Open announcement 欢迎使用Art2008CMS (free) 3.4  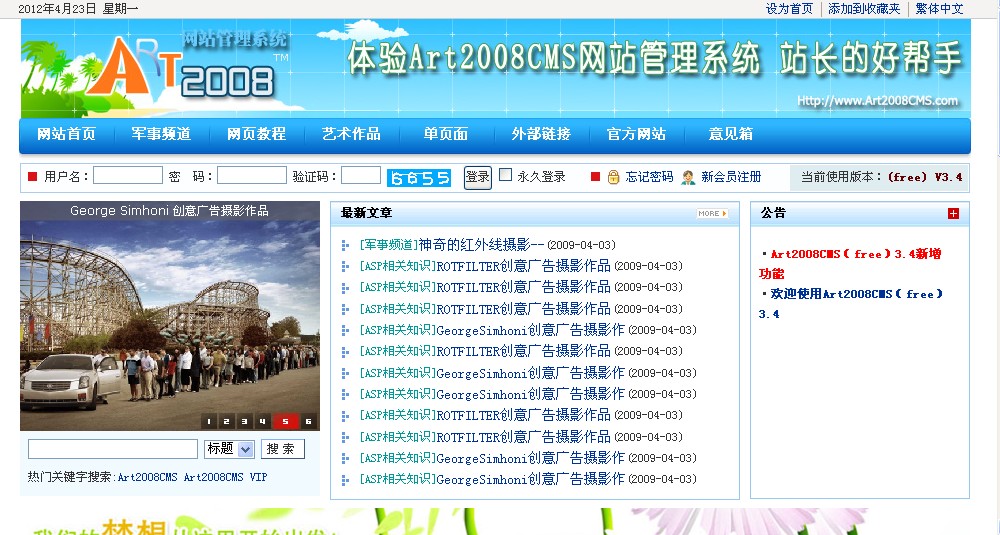pos(851,304)
